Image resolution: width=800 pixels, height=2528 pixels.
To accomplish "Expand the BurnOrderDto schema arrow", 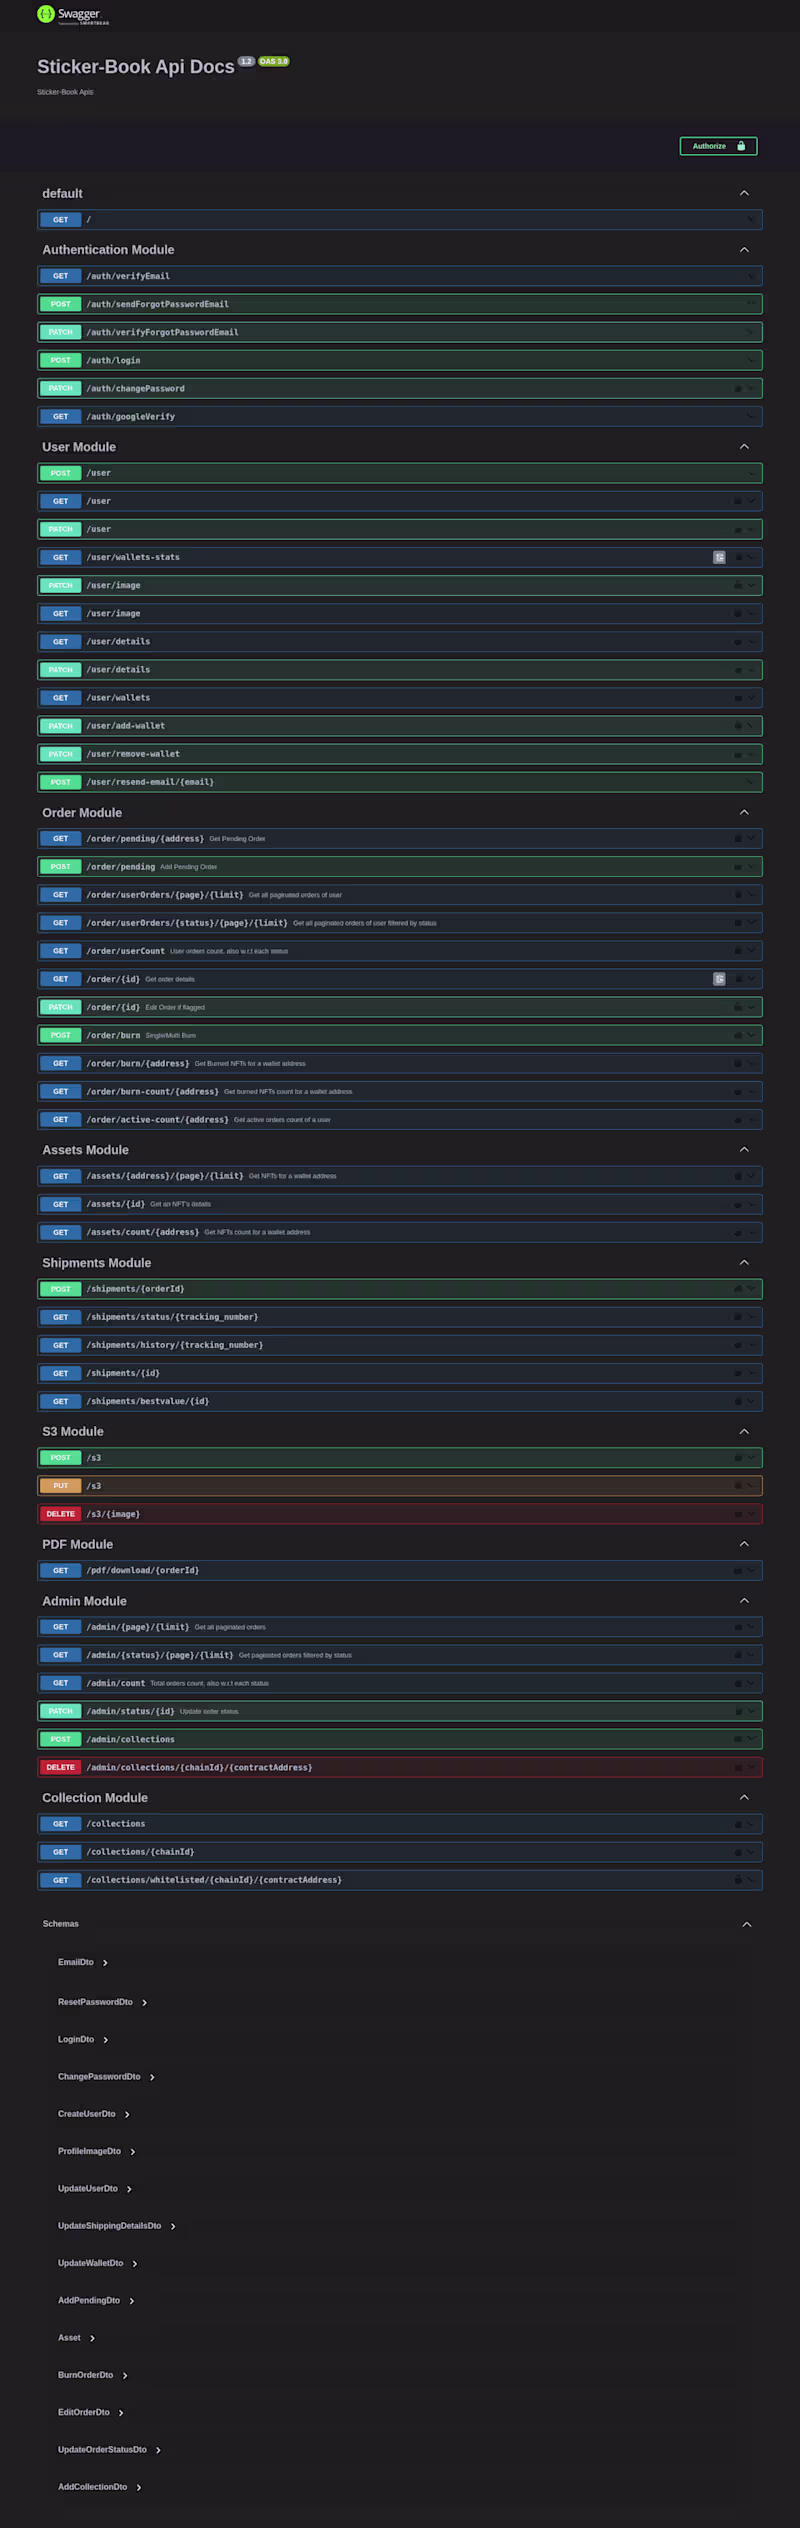I will pyautogui.click(x=125, y=2375).
